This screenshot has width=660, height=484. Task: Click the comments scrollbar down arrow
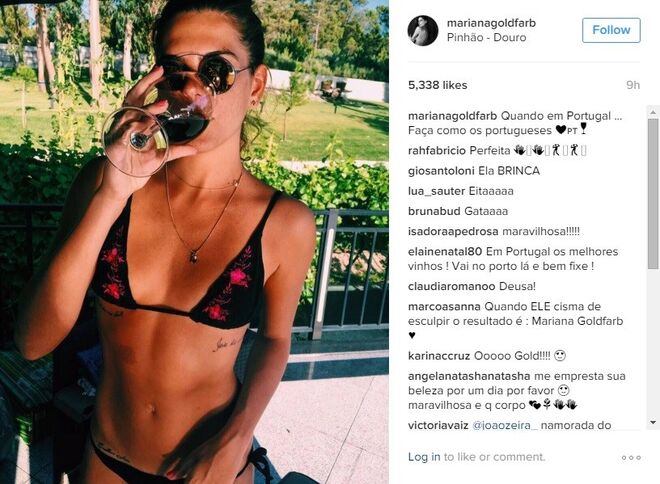click(653, 422)
